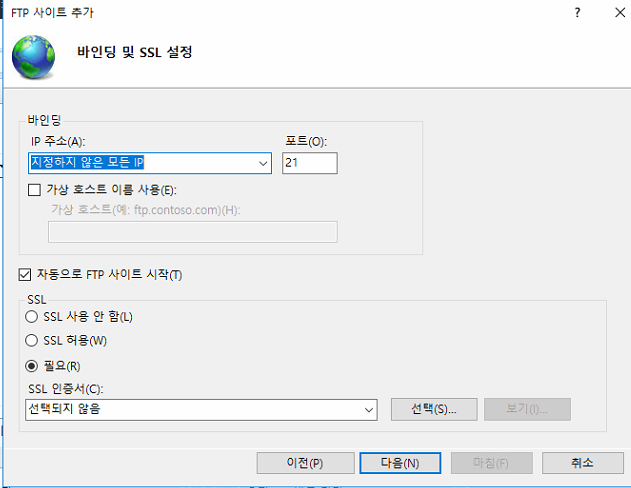Select SSL 사용 안 함 radio button

(x=31, y=317)
